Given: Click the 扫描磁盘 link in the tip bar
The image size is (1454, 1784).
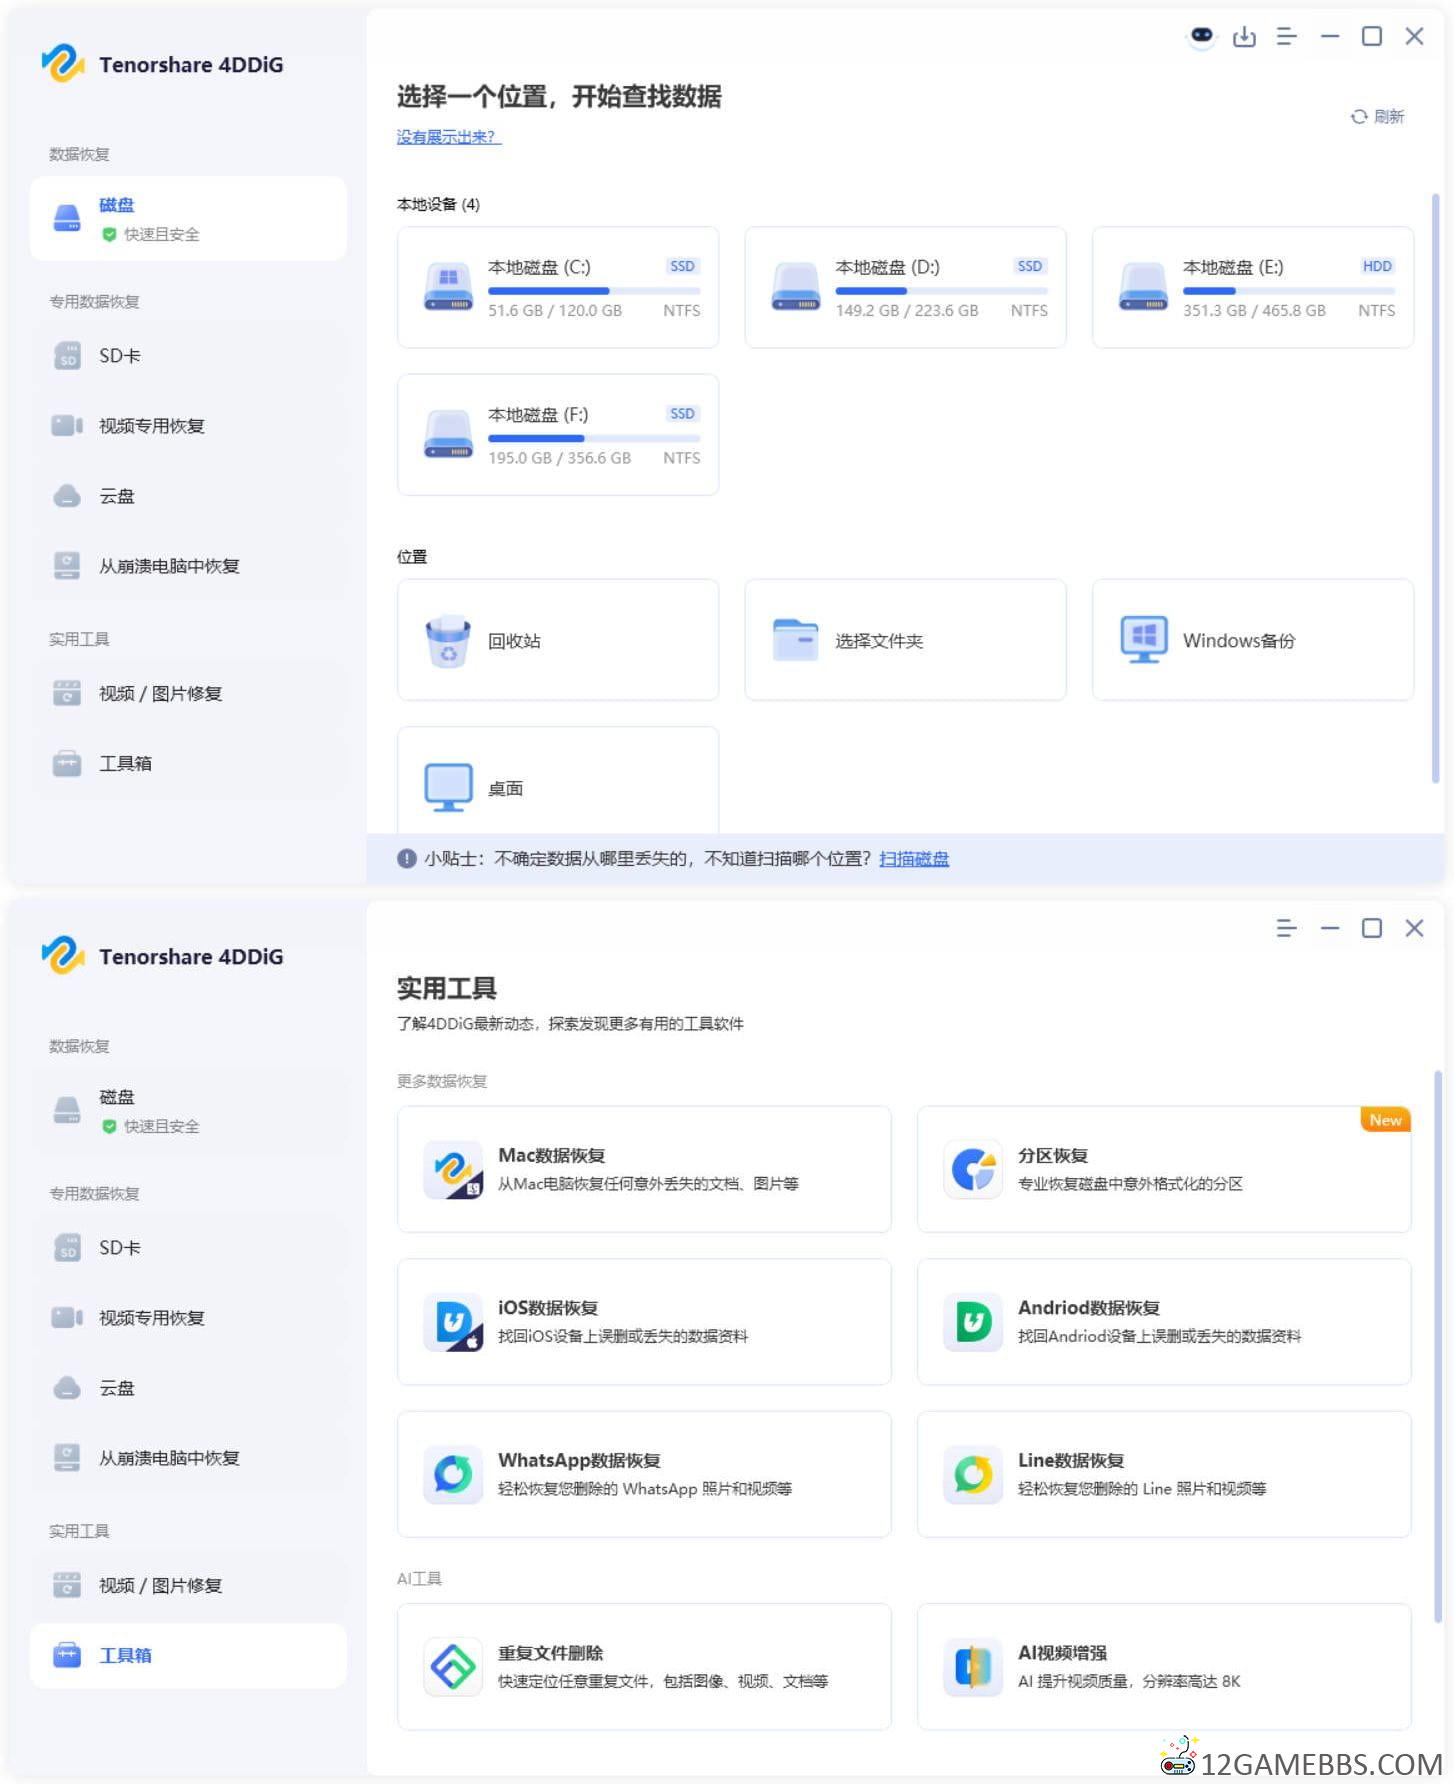Looking at the screenshot, I should (913, 859).
